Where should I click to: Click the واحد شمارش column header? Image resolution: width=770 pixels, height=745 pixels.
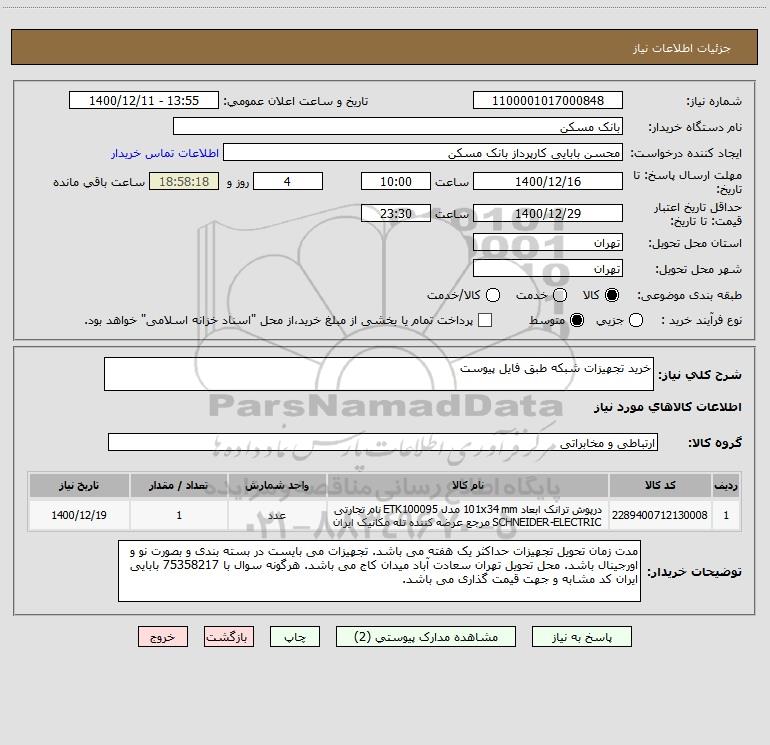(x=277, y=486)
